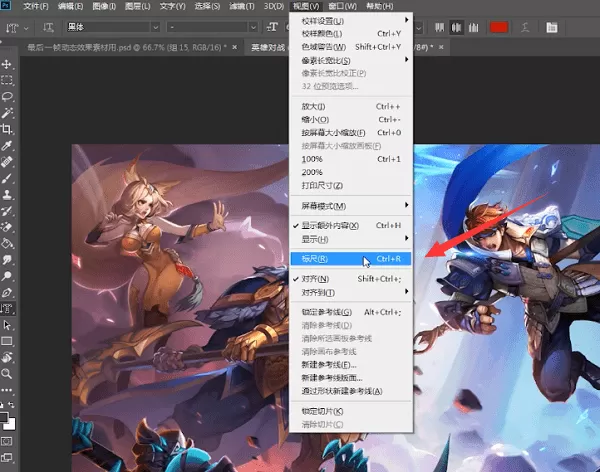Image resolution: width=600 pixels, height=472 pixels.
Task: Click the Rectangle shape tool
Action: 7,341
